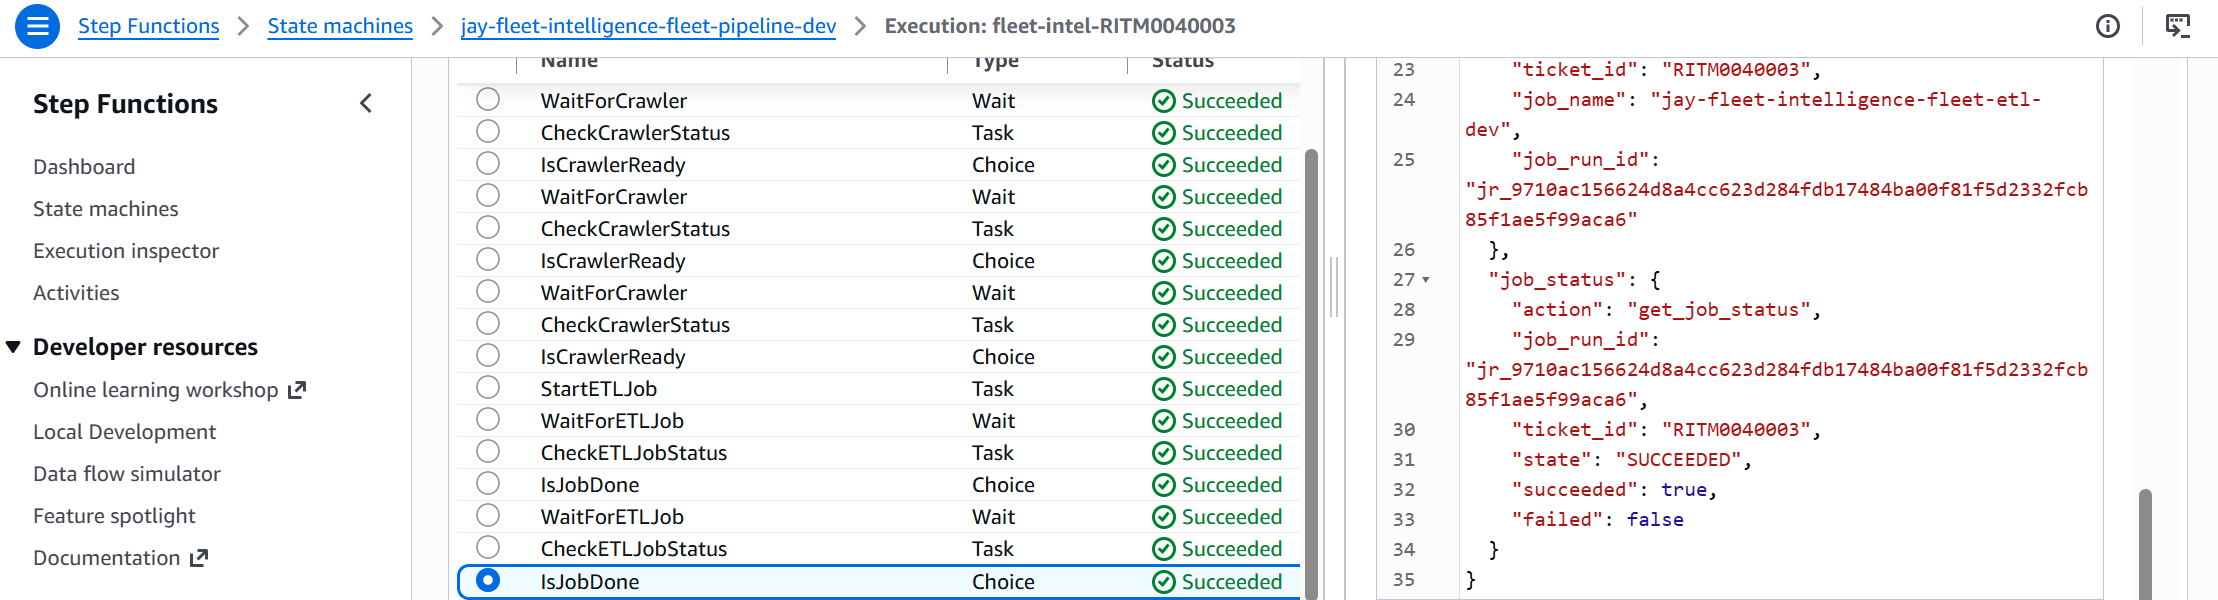Click the selected IsJobDone radio button
Image resolution: width=2218 pixels, height=600 pixels.
[x=488, y=580]
